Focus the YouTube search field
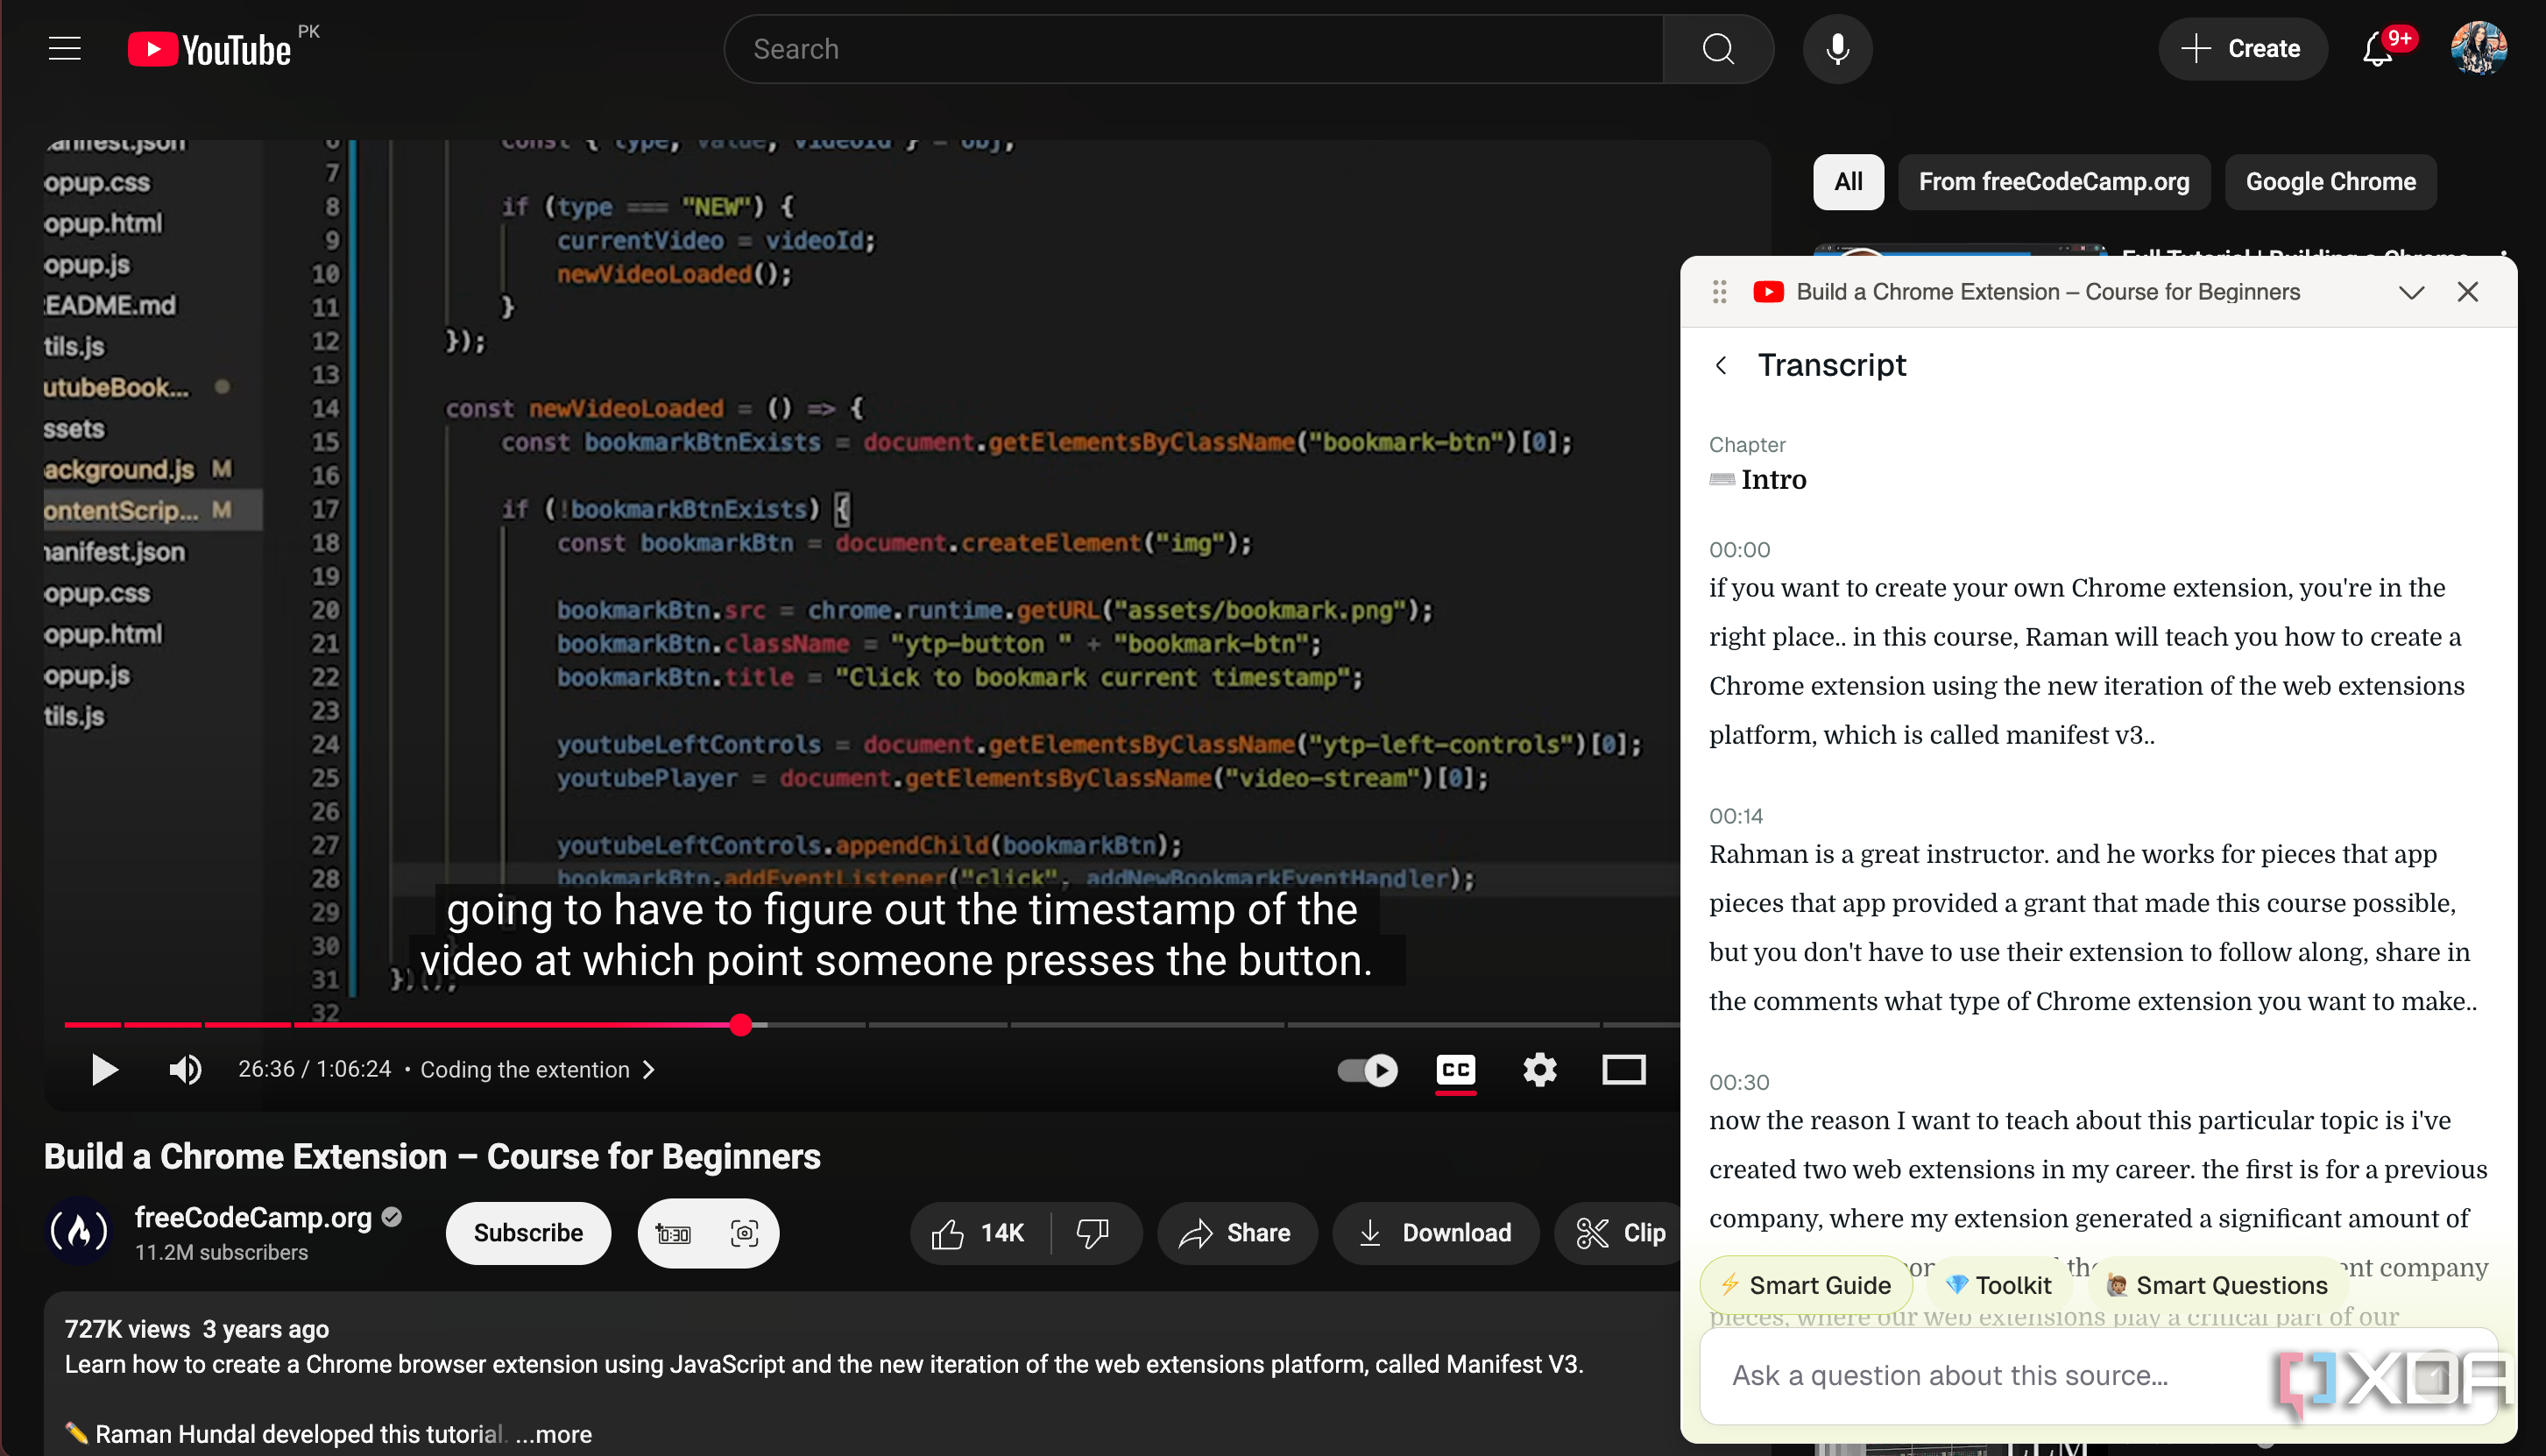This screenshot has height=1456, width=2546. coord(1195,49)
